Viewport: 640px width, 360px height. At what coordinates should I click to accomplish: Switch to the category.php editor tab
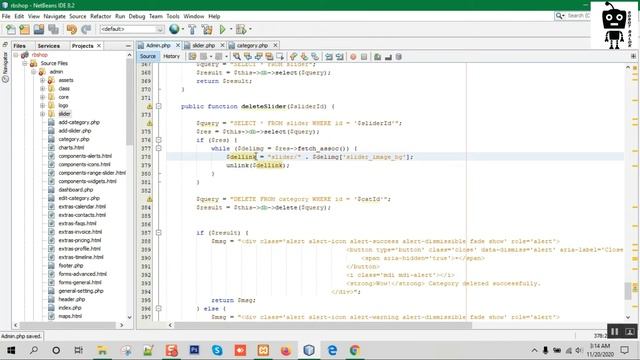click(x=252, y=45)
